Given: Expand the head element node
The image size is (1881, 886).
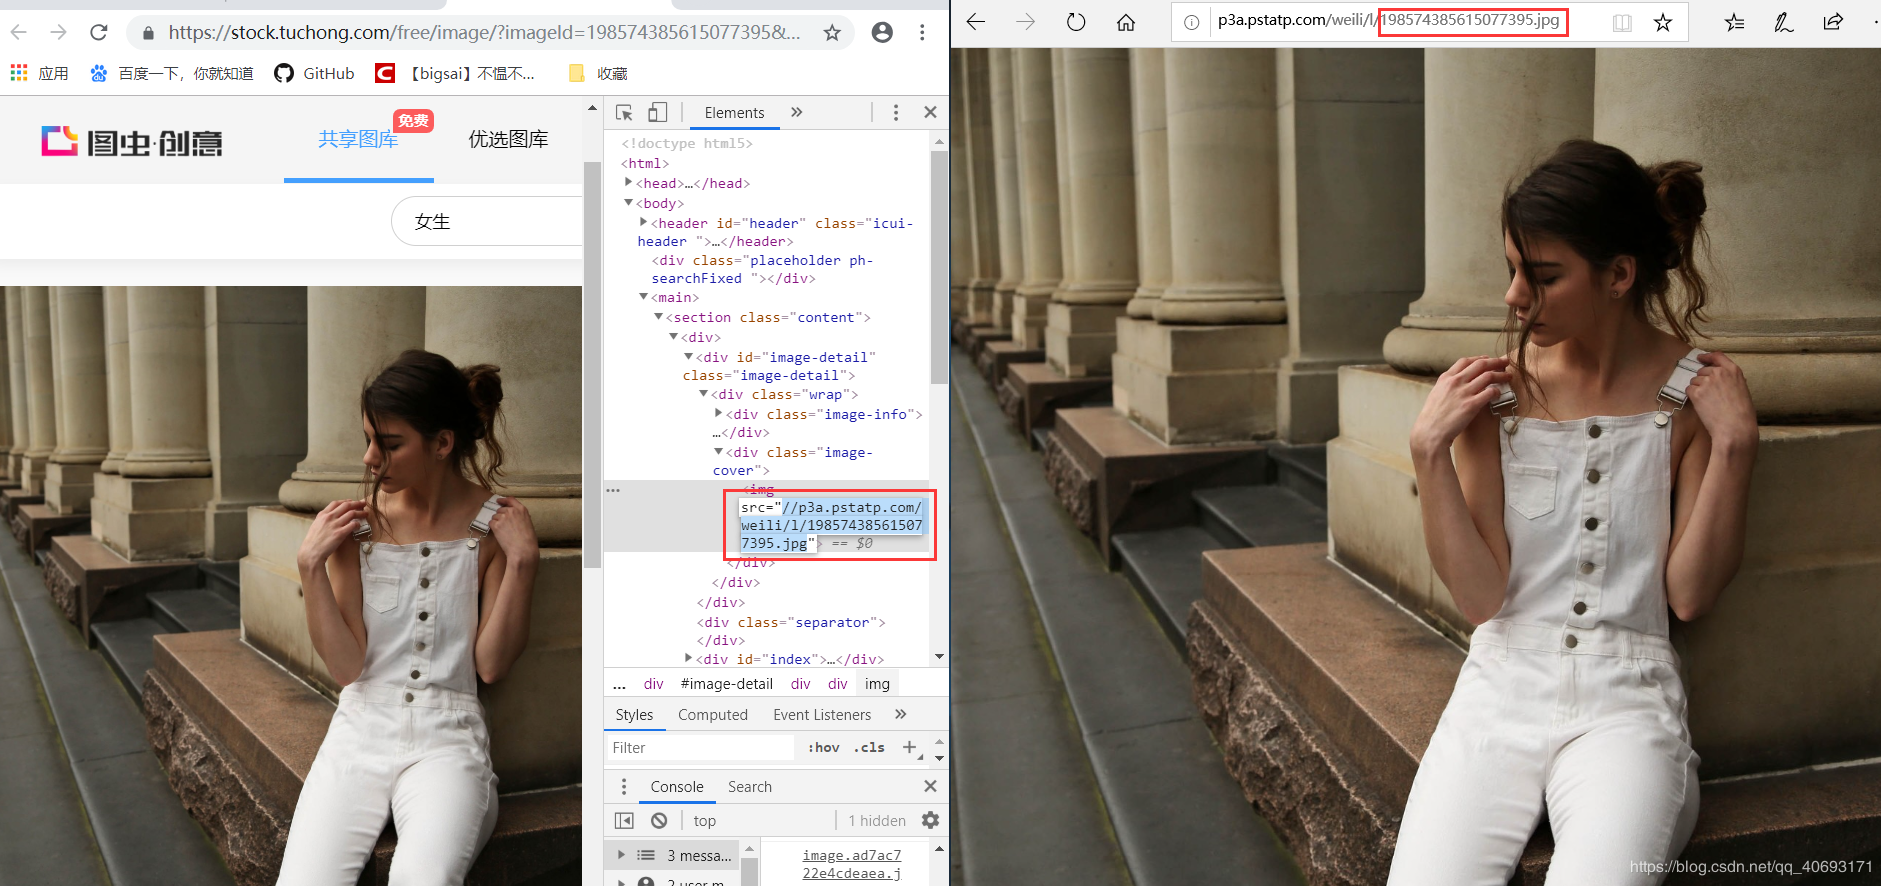Looking at the screenshot, I should (x=629, y=182).
